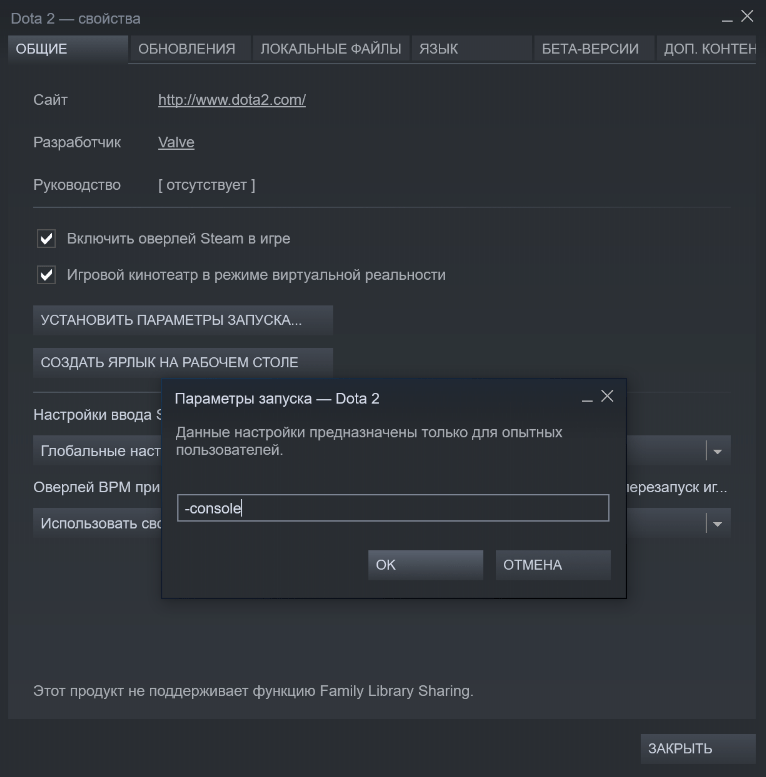766x777 pixels.
Task: Minimize the Параметры запуска dialog
Action: (587, 398)
